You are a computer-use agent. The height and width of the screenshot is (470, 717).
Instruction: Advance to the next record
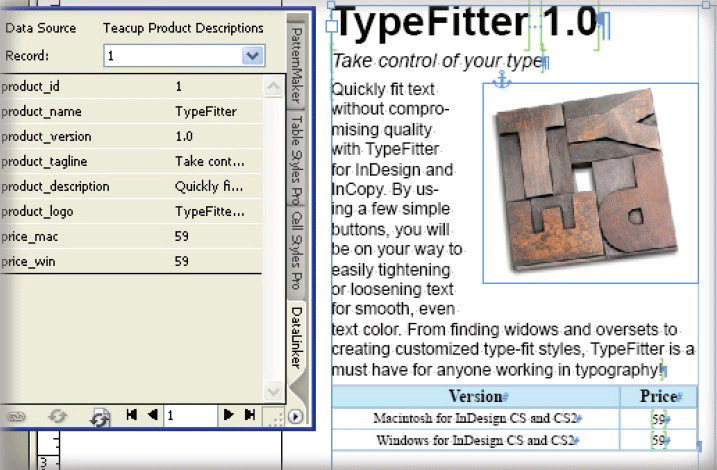tap(228, 415)
